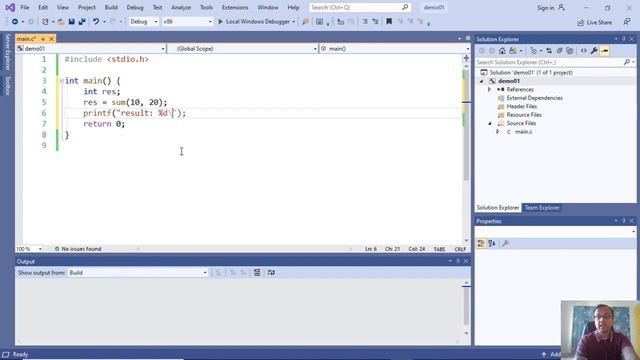Open the demo01 project navigation dropdown
The image size is (640, 360).
coord(91,49)
